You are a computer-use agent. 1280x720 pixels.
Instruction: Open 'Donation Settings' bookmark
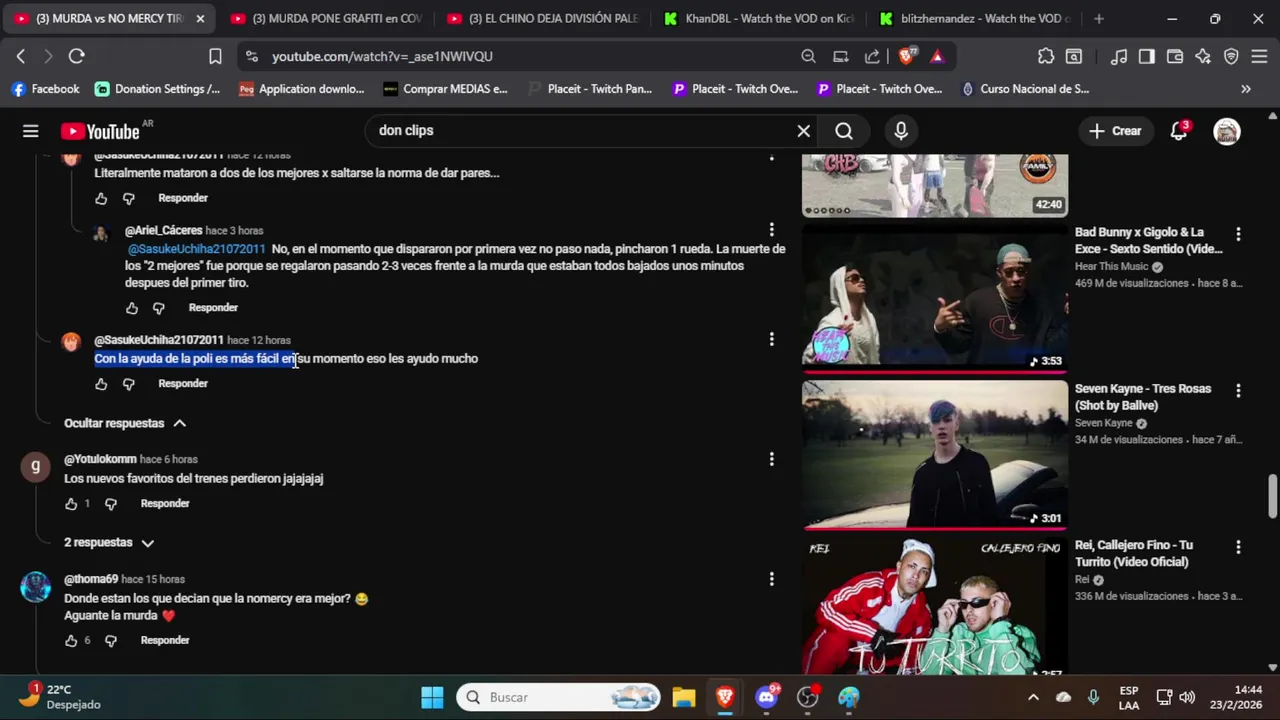coord(158,89)
